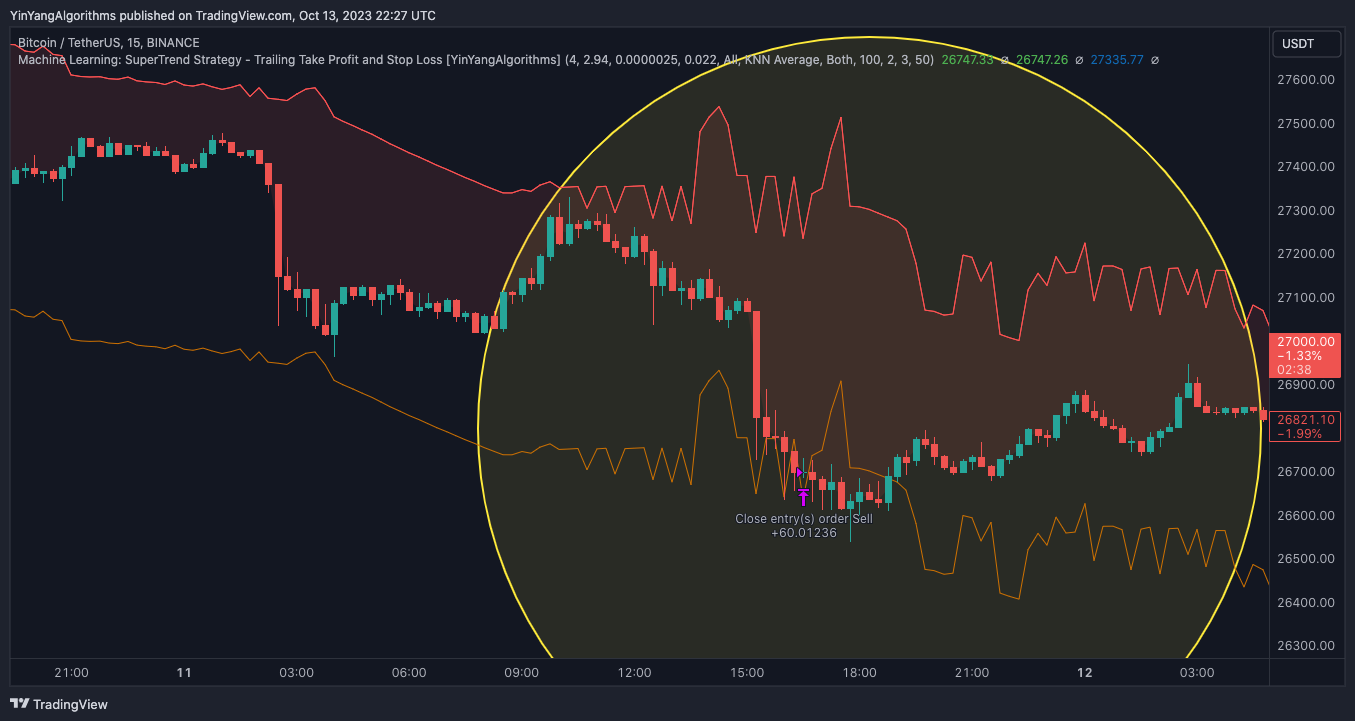This screenshot has height=721, width=1355.
Task: Click the blue value 27335.77
Action: pos(1117,60)
